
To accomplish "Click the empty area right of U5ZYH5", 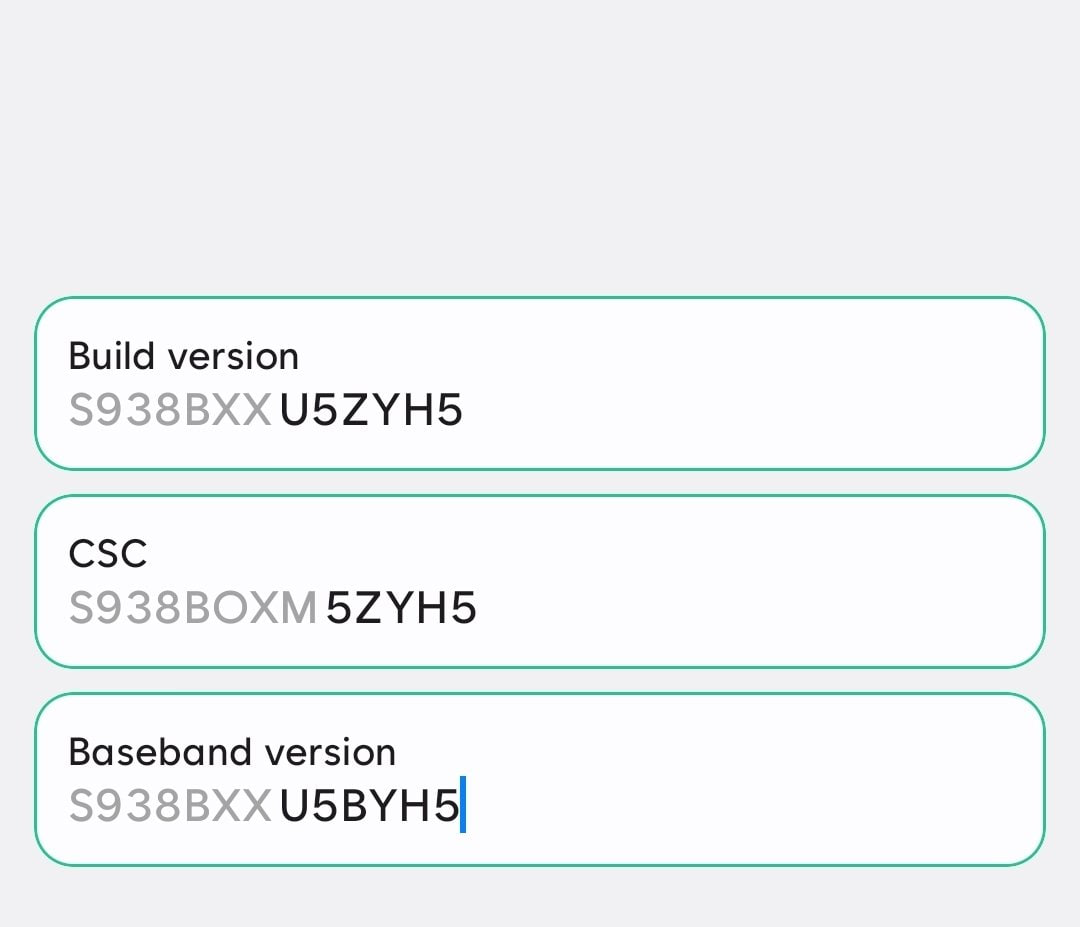I will [x=700, y=409].
